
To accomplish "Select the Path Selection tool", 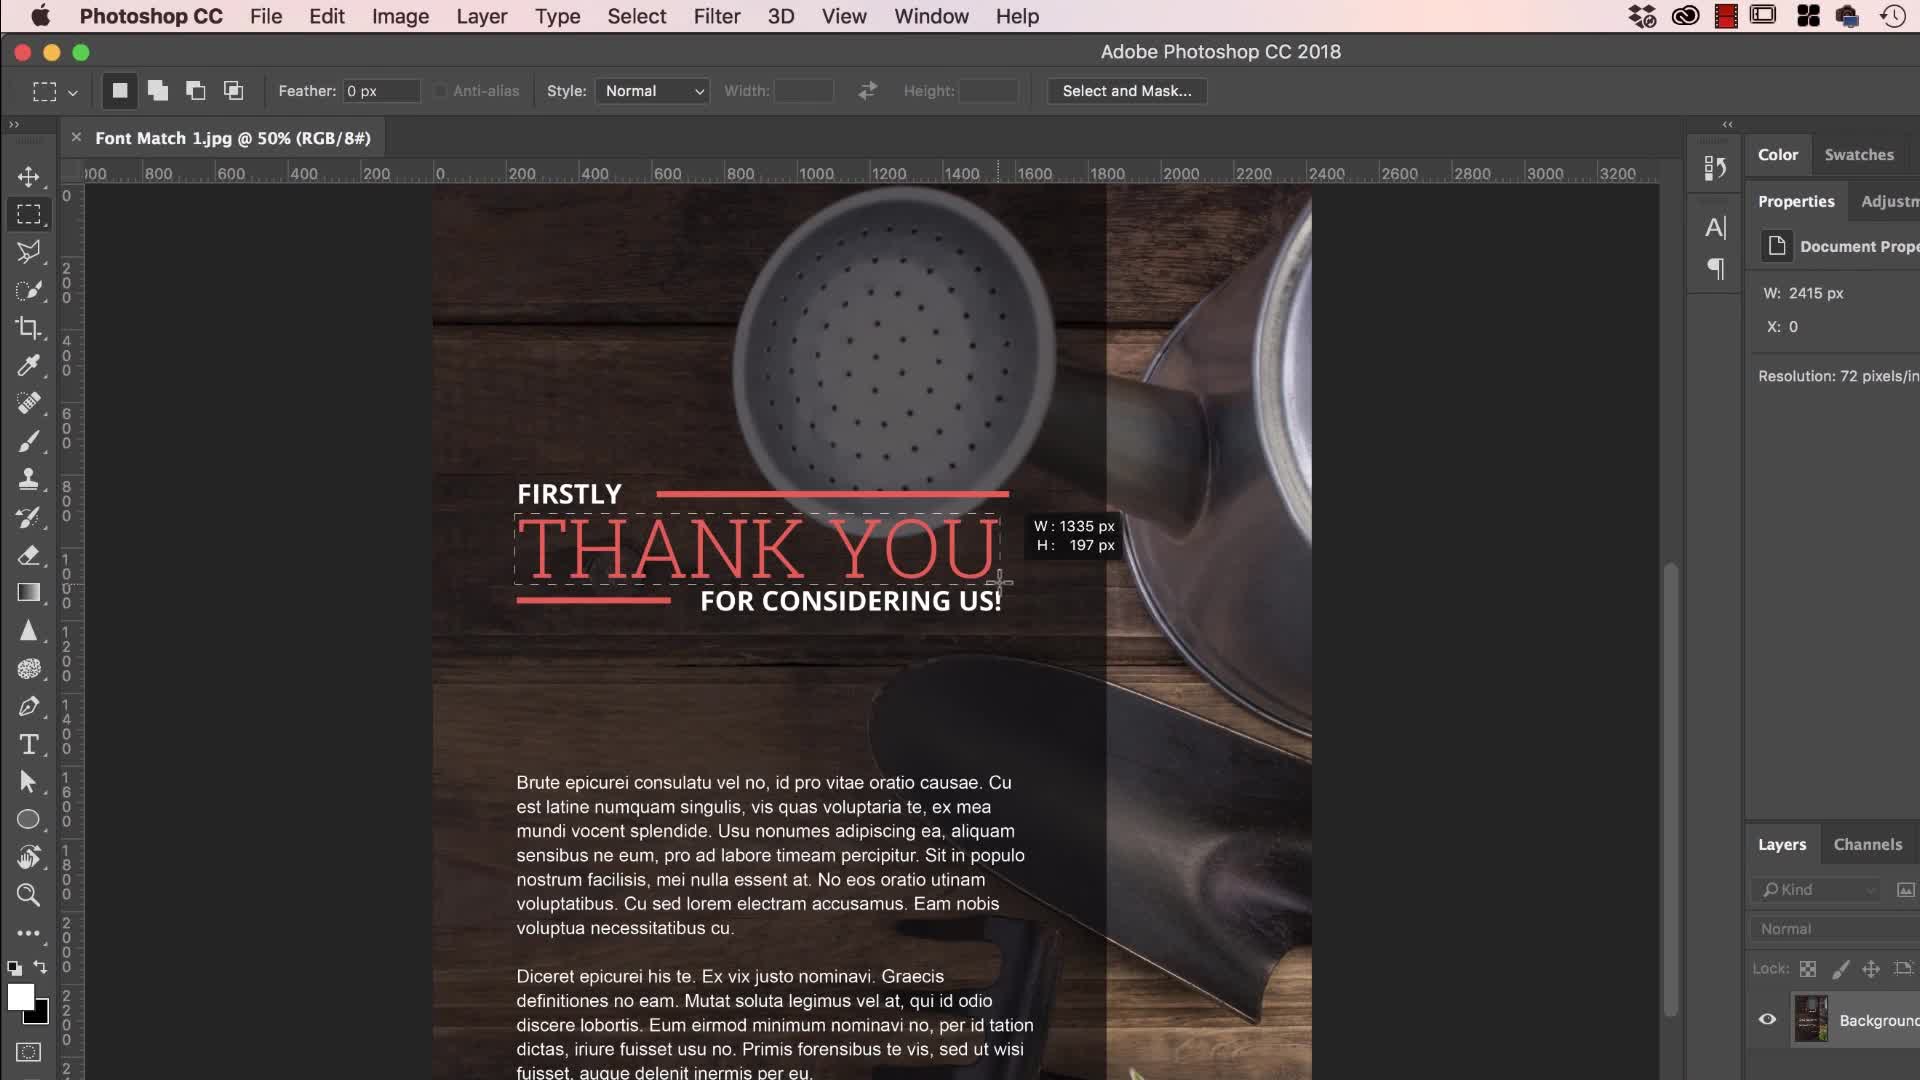I will 28,782.
